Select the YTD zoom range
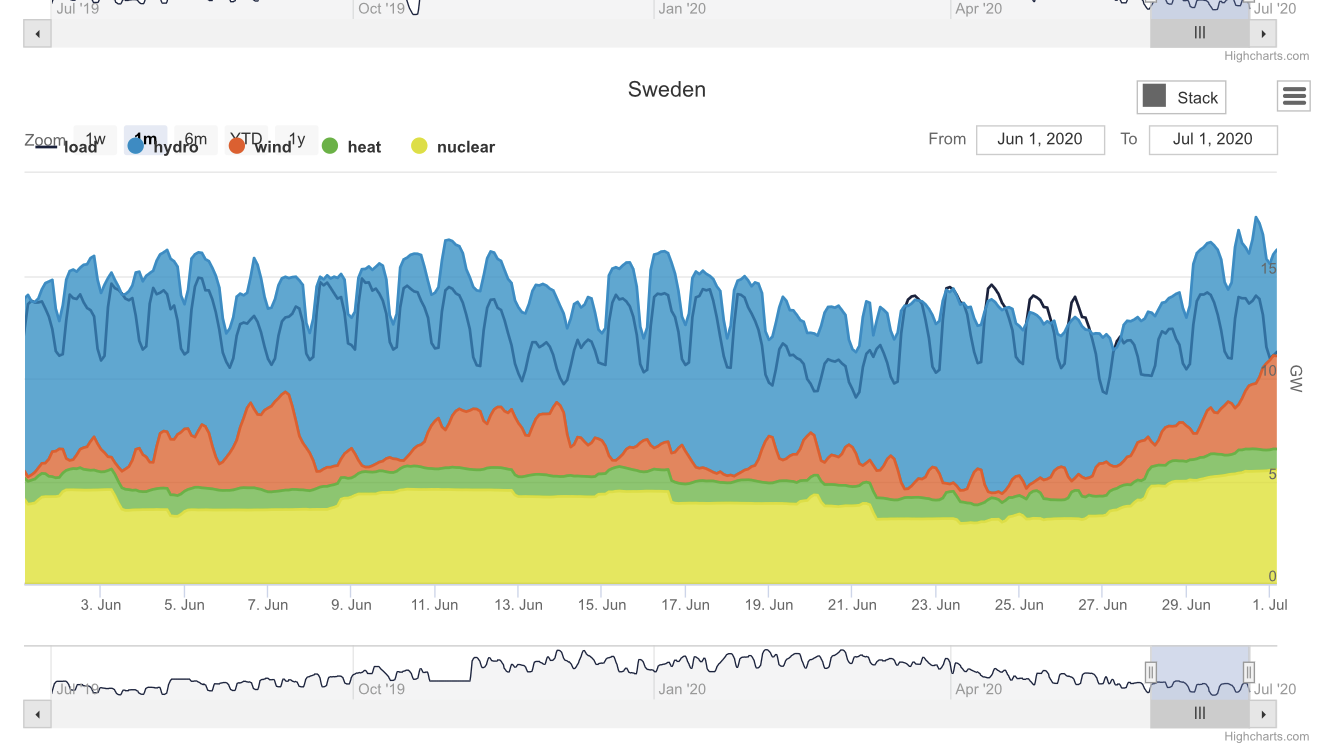 (x=246, y=139)
